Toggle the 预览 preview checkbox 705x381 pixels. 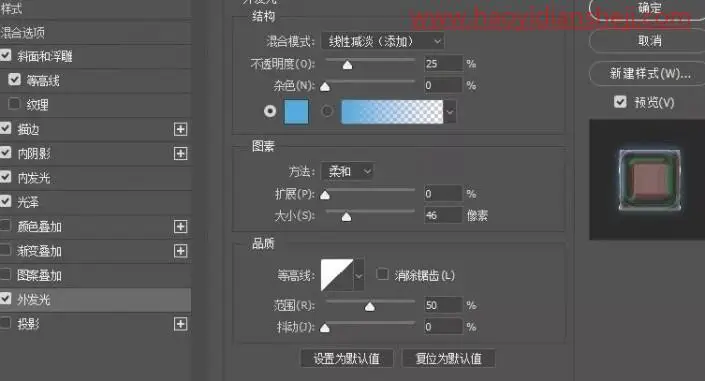[x=620, y=102]
